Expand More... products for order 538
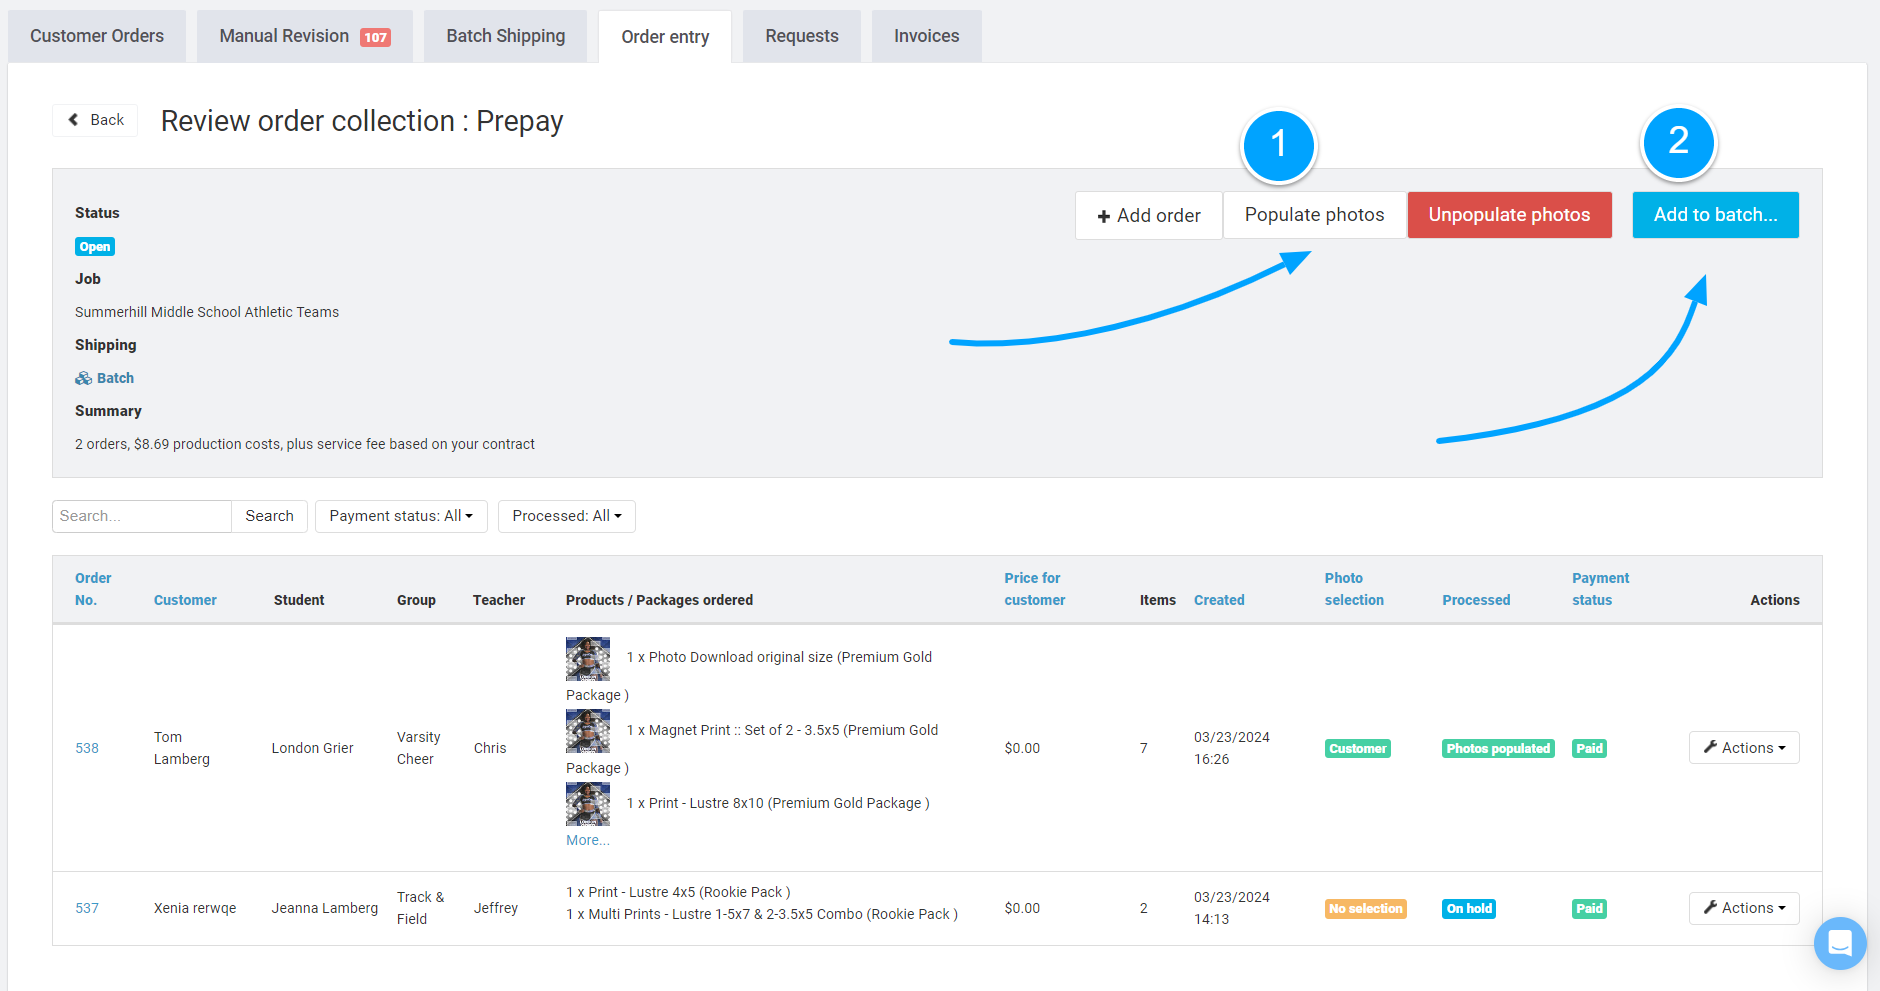Screen dimensions: 1880x991 pos(588,840)
